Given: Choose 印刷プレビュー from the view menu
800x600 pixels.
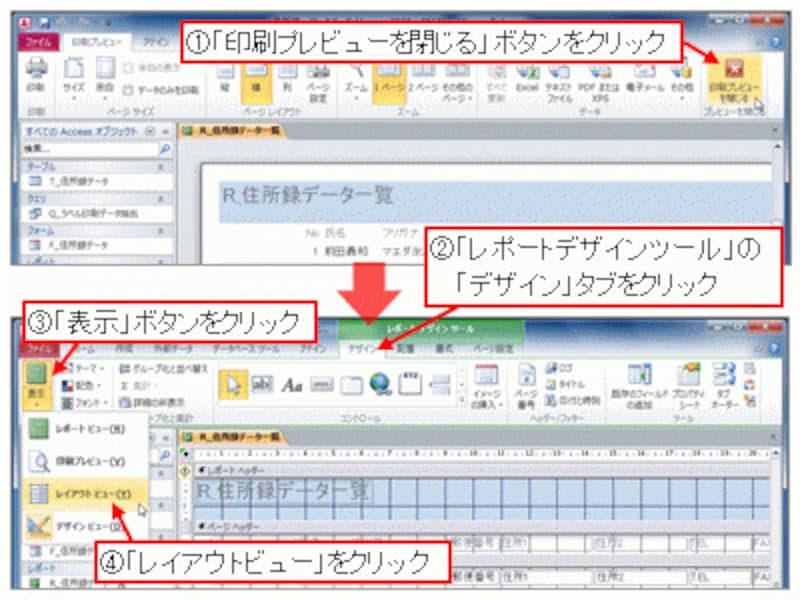Looking at the screenshot, I should 85,461.
